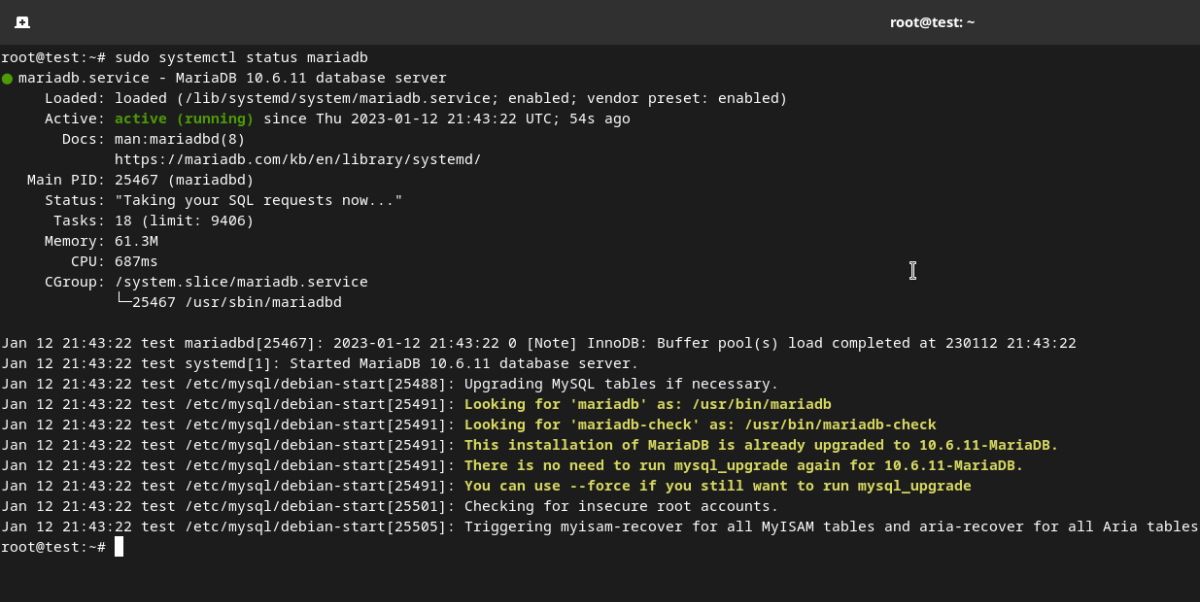Screen dimensions: 1200x602
Task: Click the CPU 687ms value
Action: (136, 261)
